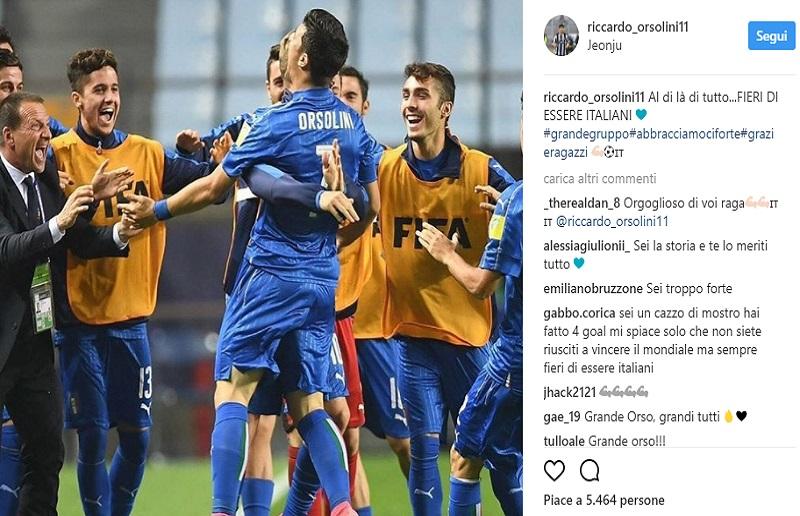This screenshot has width=800, height=516.
Task: Follow the account with Segui button
Action: 771,36
